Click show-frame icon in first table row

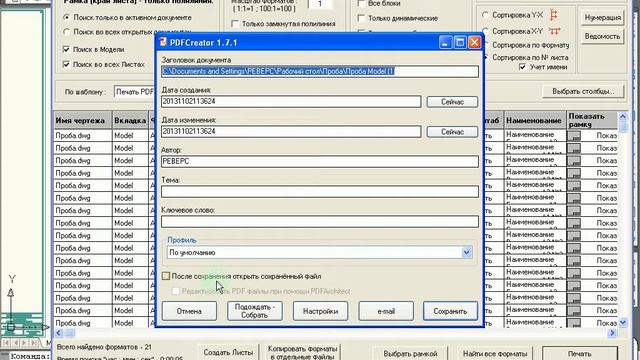click(574, 136)
